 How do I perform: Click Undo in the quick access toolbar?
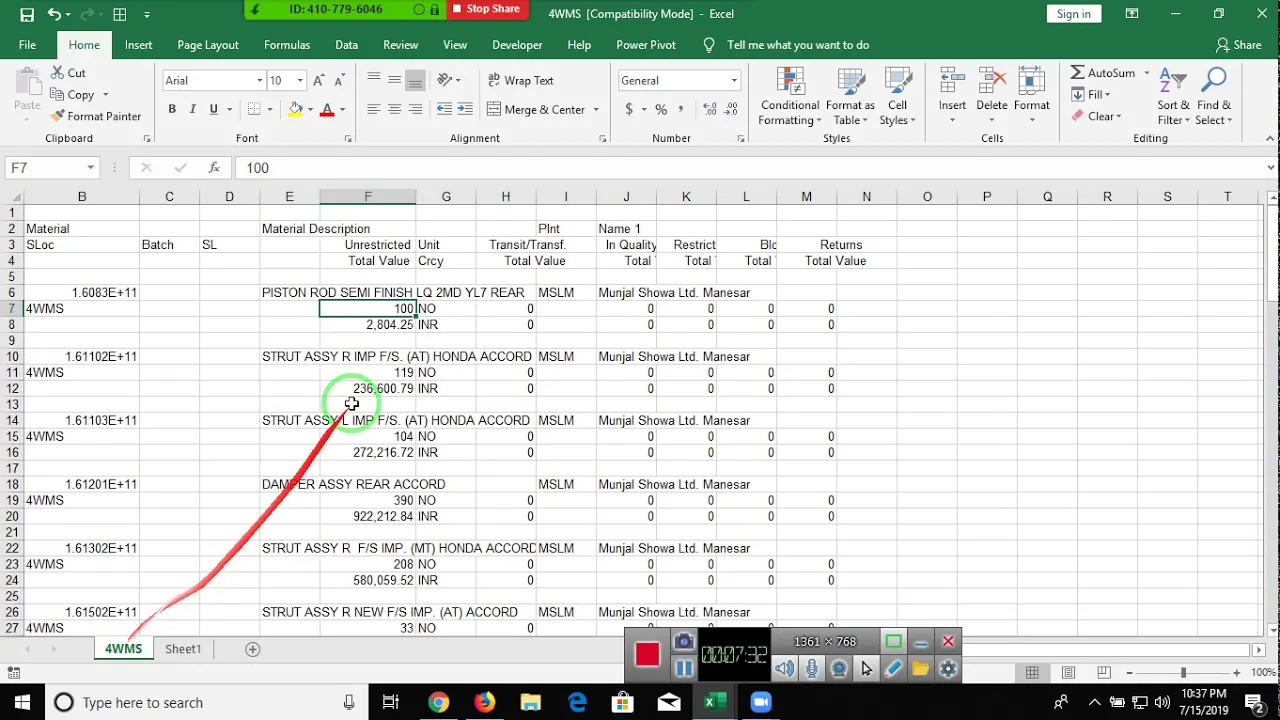point(54,14)
